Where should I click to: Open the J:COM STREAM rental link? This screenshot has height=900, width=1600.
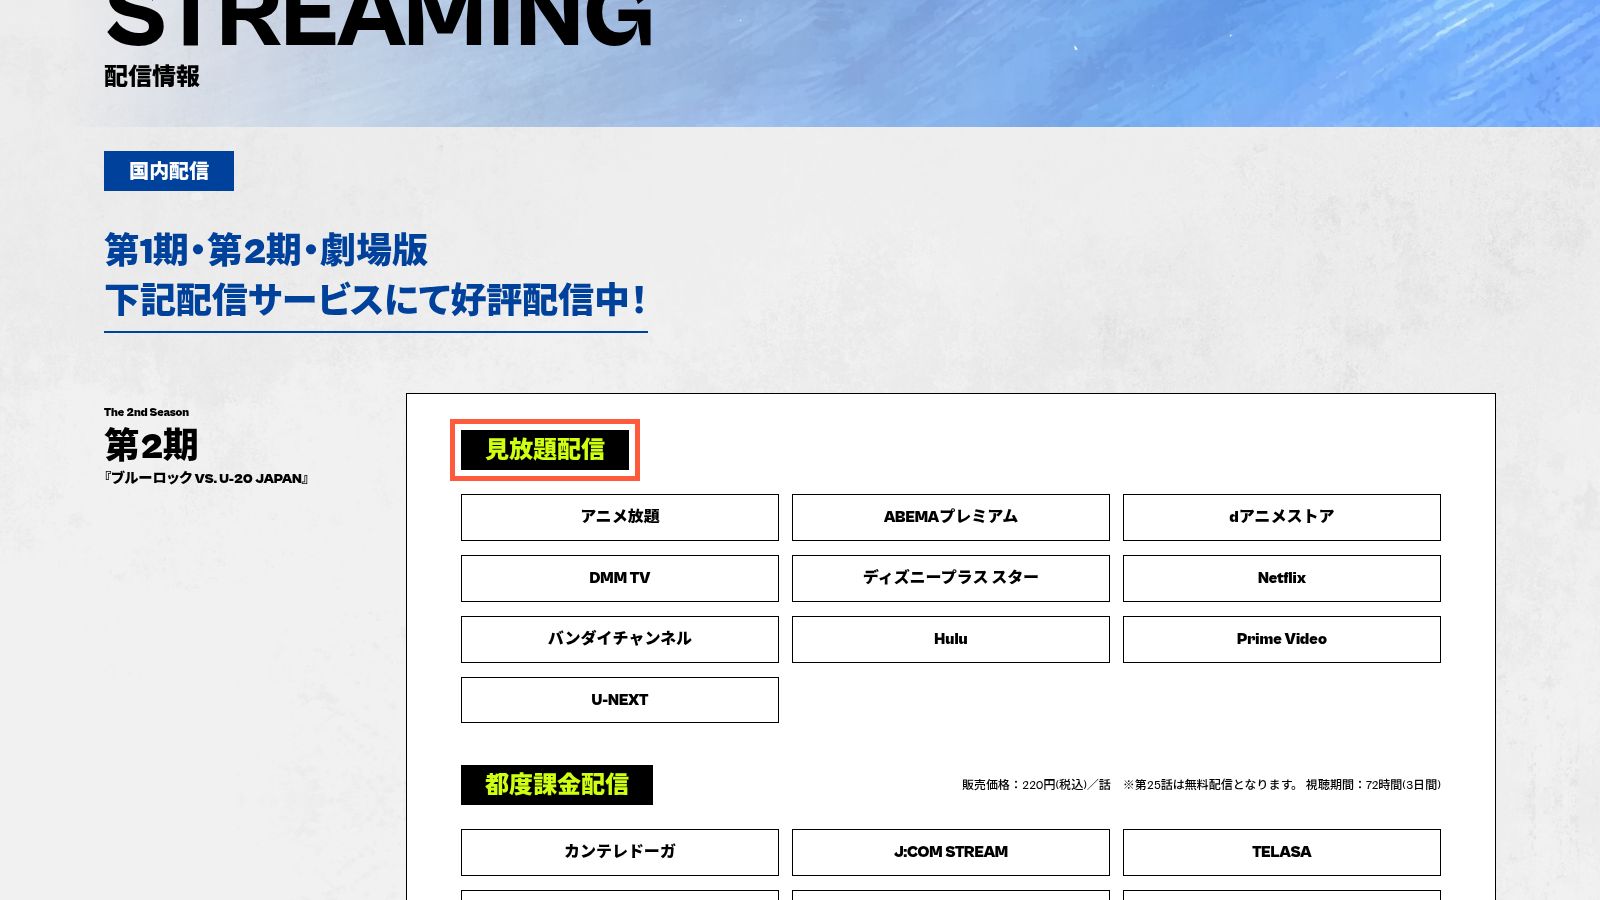[x=950, y=852]
